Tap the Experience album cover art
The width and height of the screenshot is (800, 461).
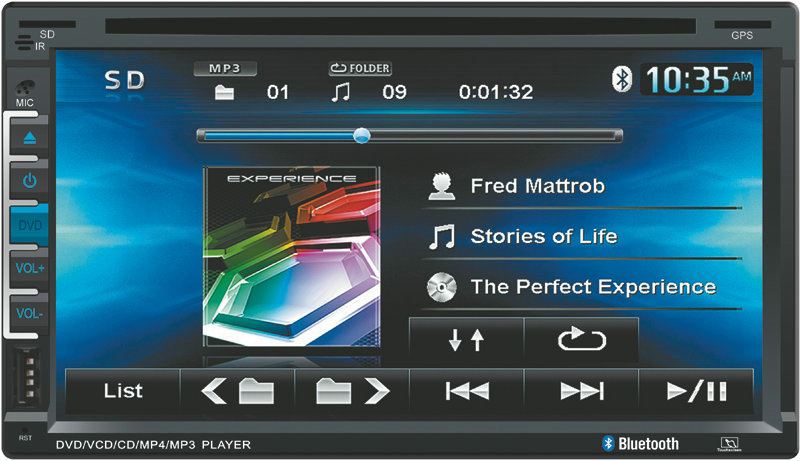click(x=292, y=256)
